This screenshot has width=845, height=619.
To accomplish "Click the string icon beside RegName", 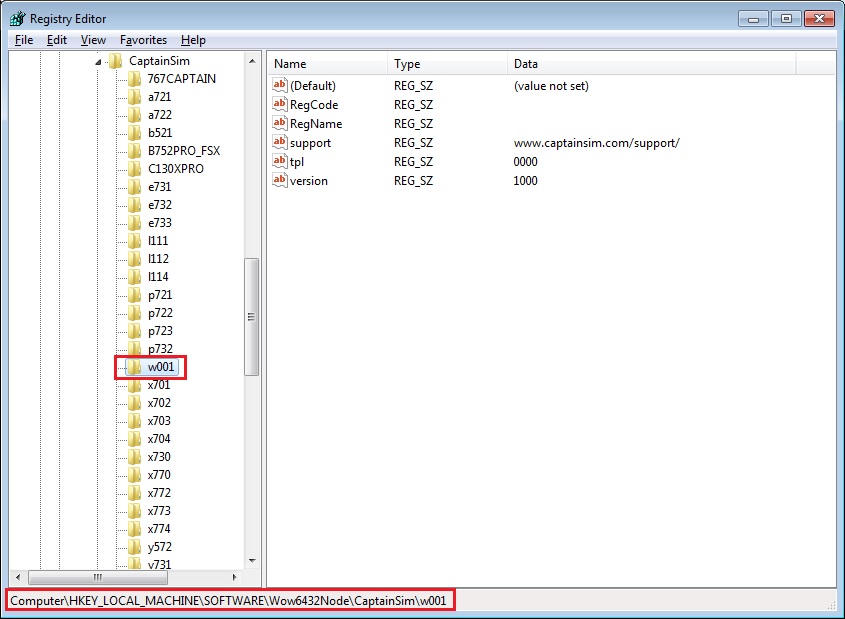I will click(280, 123).
